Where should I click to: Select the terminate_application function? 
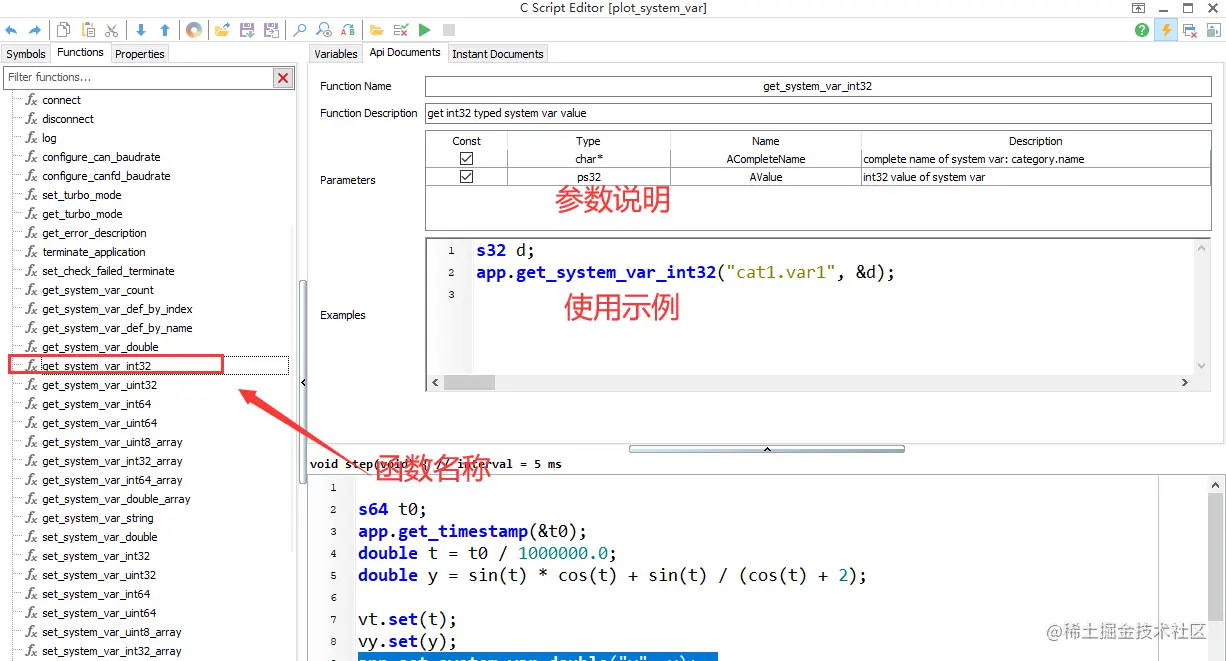pyautogui.click(x=94, y=252)
